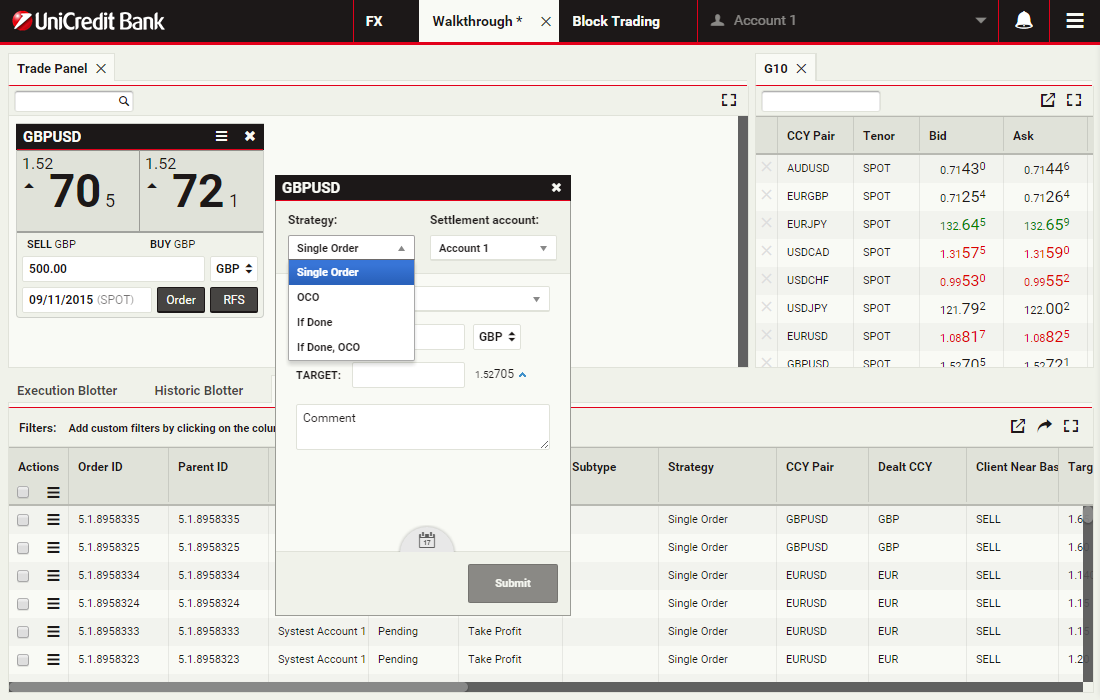The width and height of the screenshot is (1100, 700).
Task: Click the blotter share arrow icon
Action: (1044, 426)
